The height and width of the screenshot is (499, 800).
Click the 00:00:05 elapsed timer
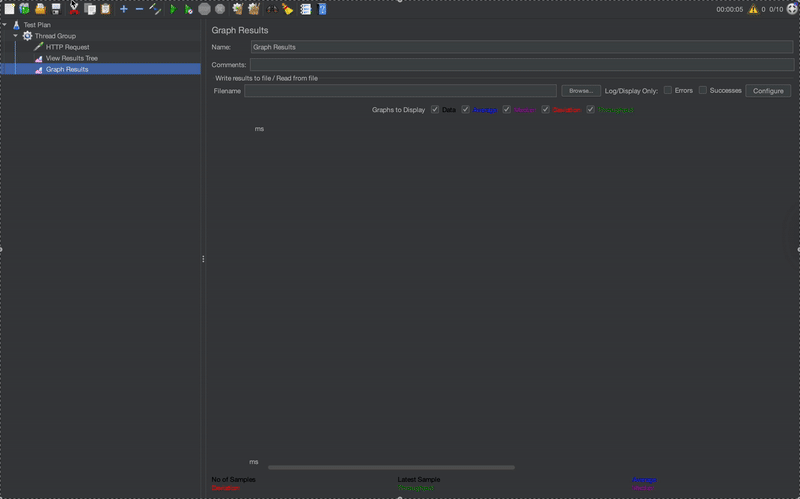pos(729,9)
